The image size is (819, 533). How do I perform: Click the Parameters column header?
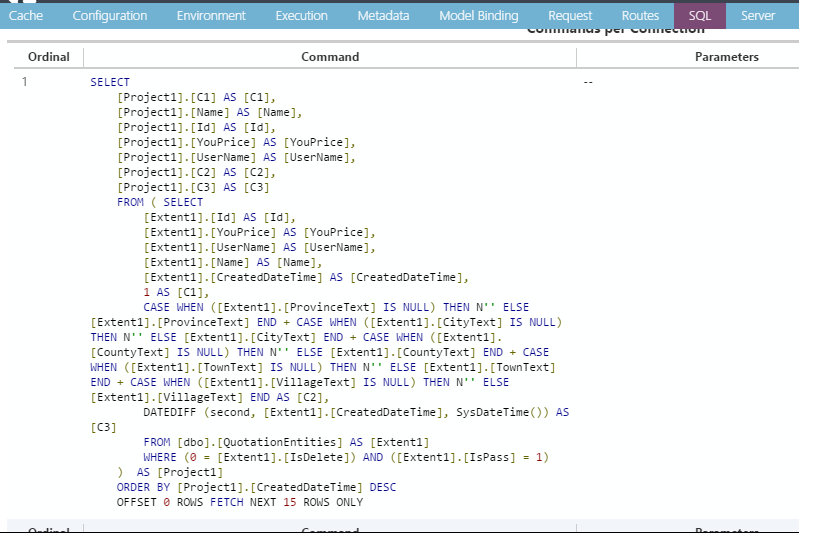pos(727,57)
